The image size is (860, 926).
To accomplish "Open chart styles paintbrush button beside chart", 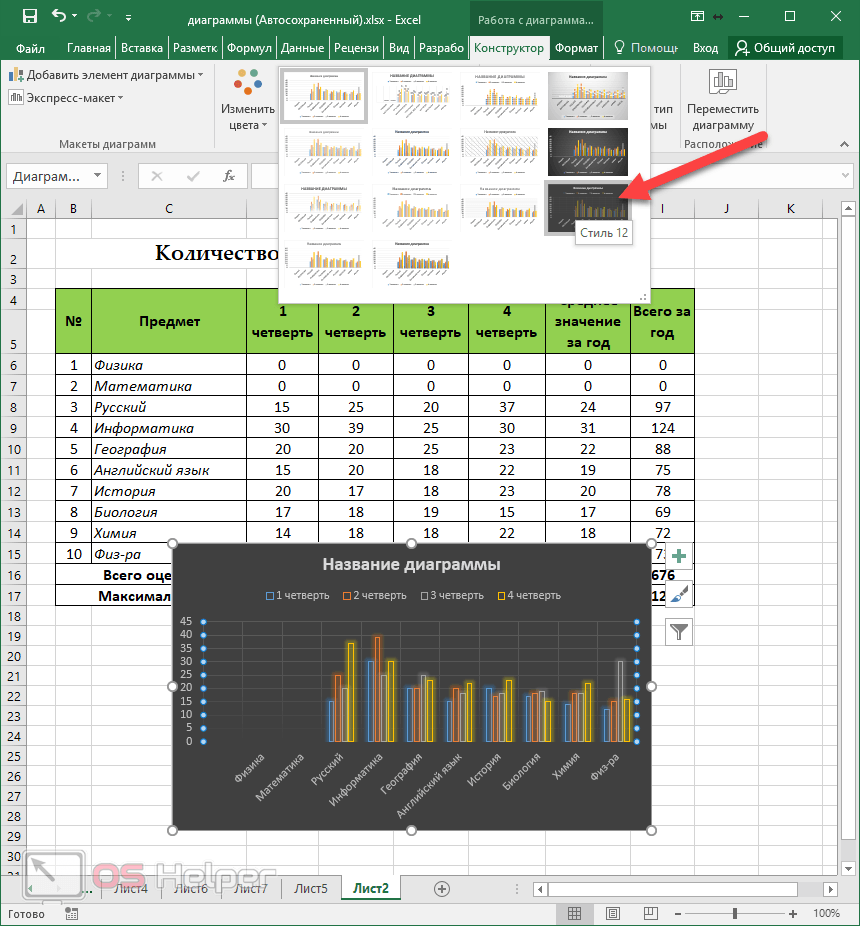I will pos(679,594).
